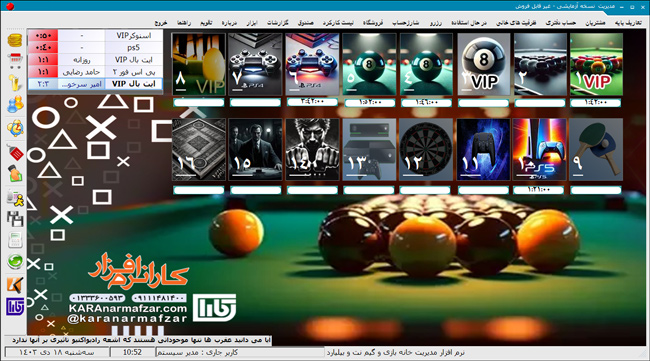Click the timer bar under station 4
Image resolution: width=650 pixels, height=361 pixels.
click(x=426, y=103)
